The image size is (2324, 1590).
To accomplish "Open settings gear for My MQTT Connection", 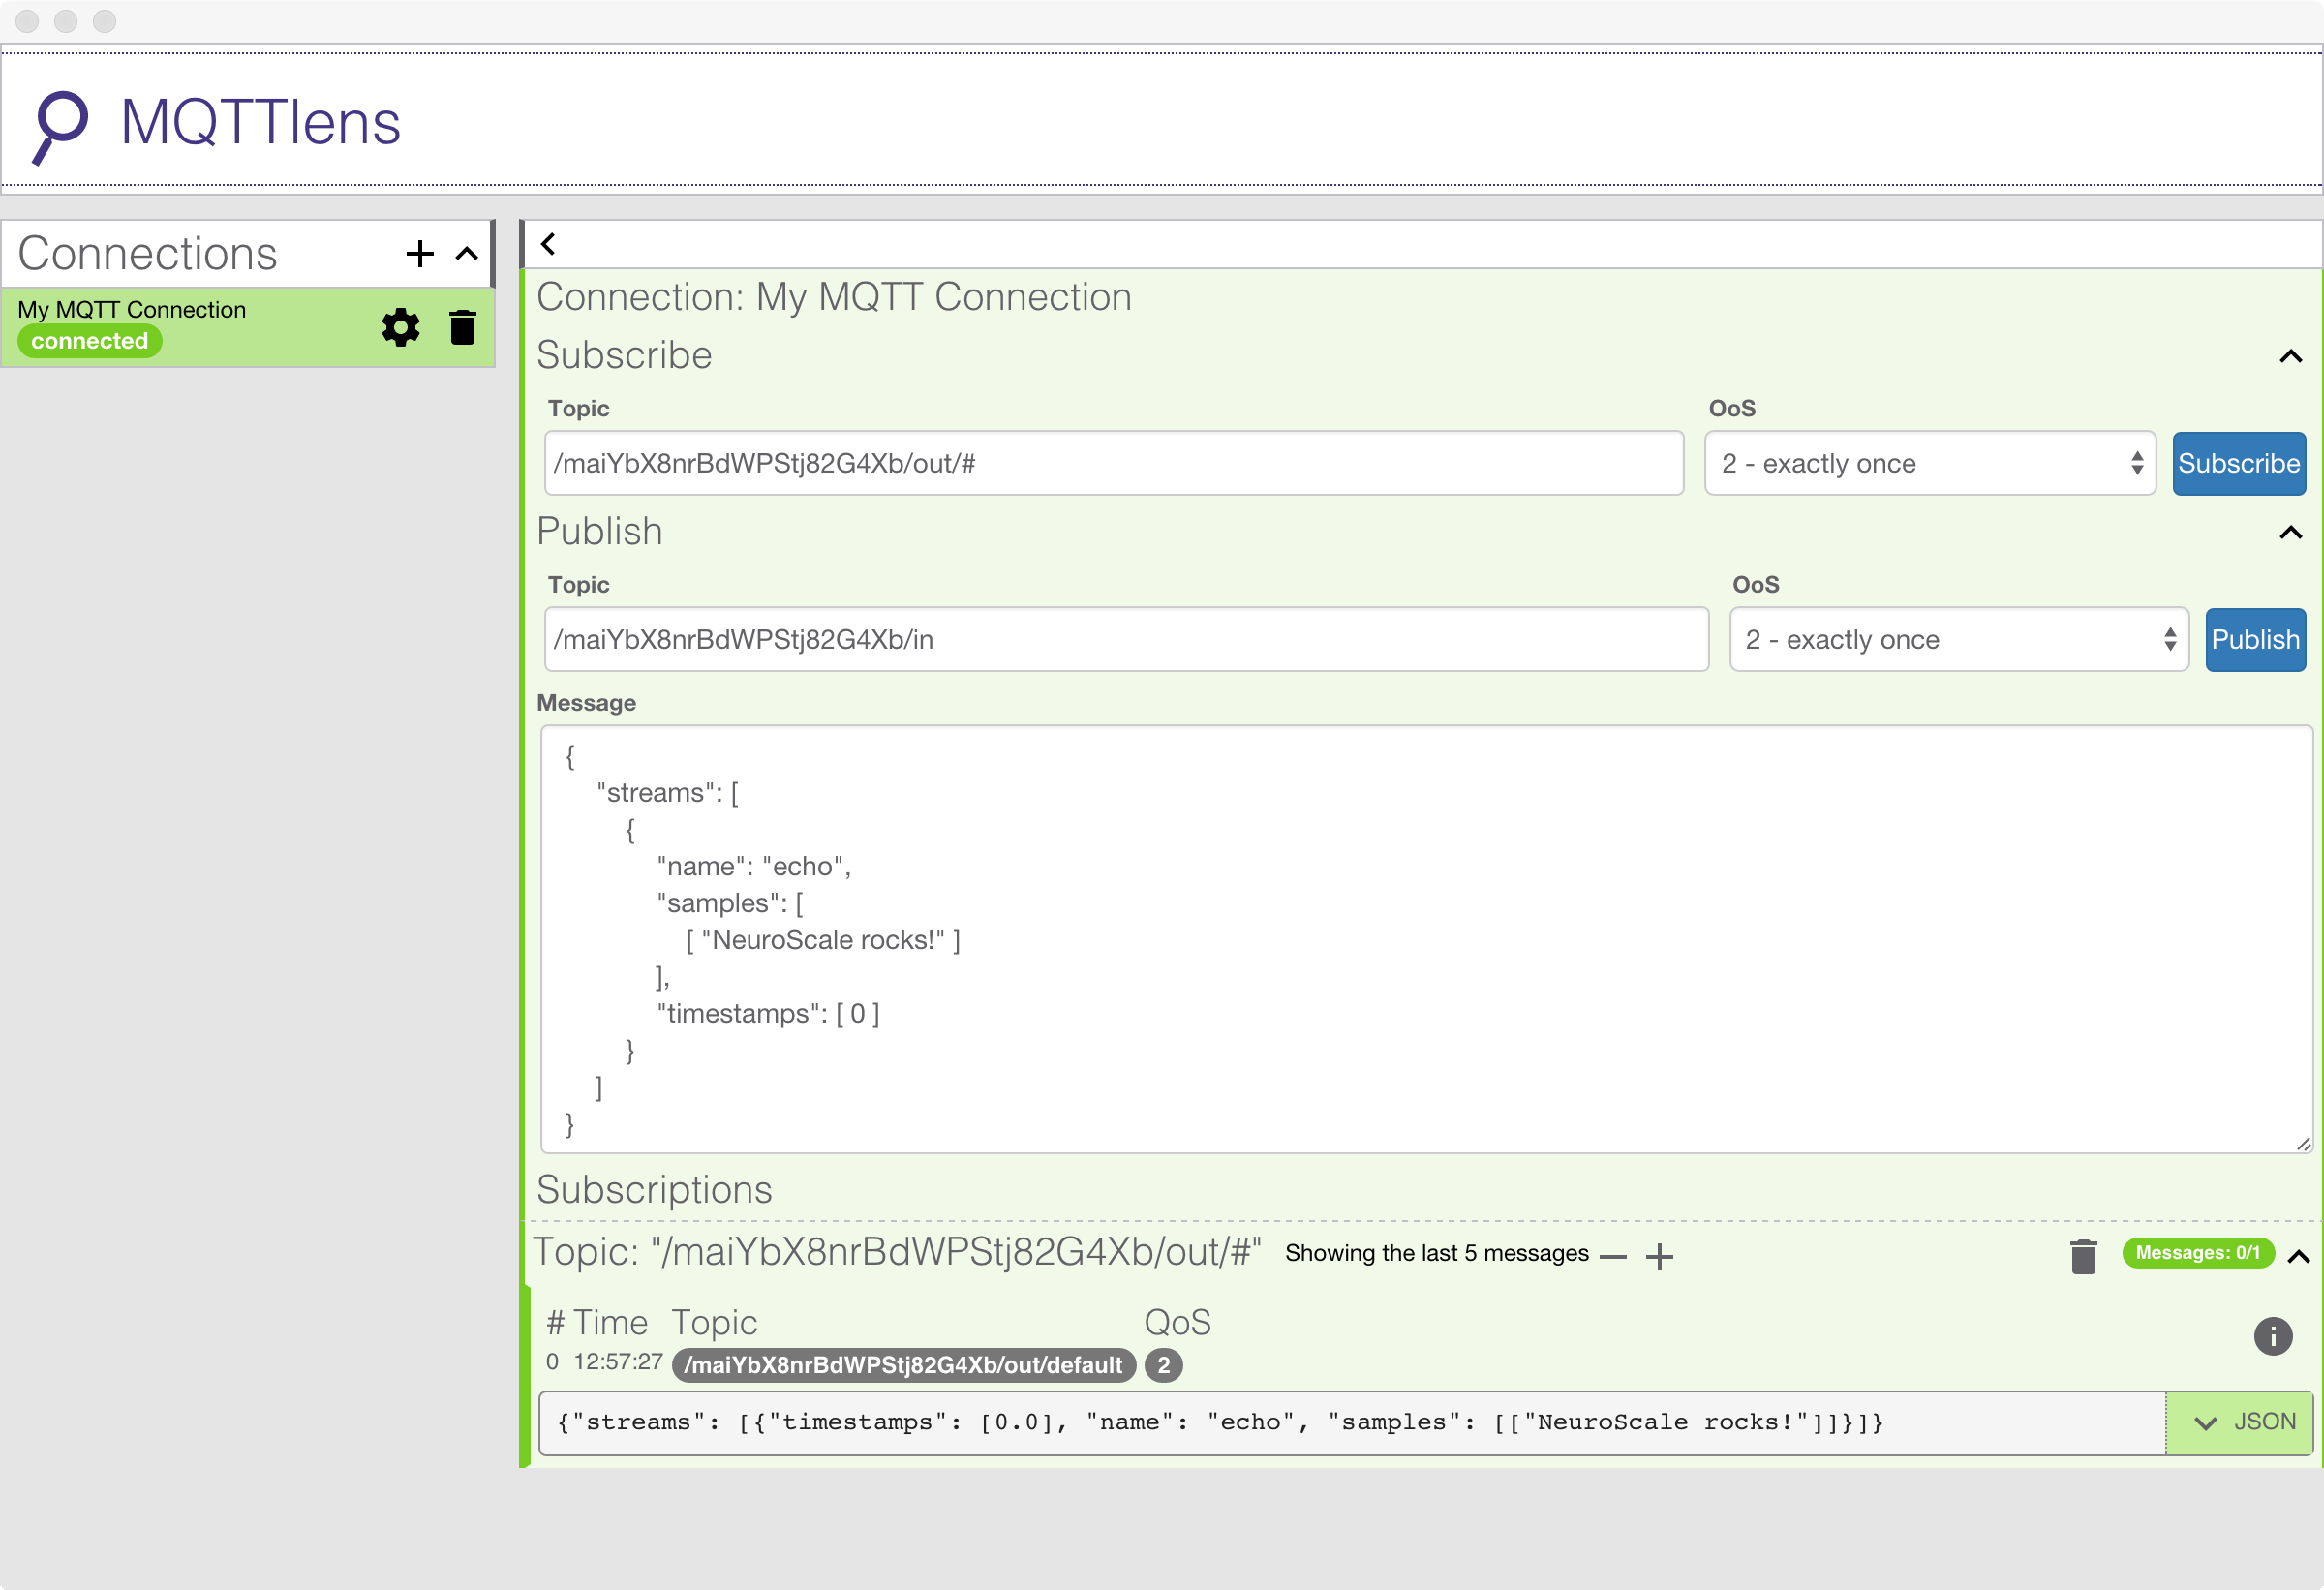I will 401,327.
